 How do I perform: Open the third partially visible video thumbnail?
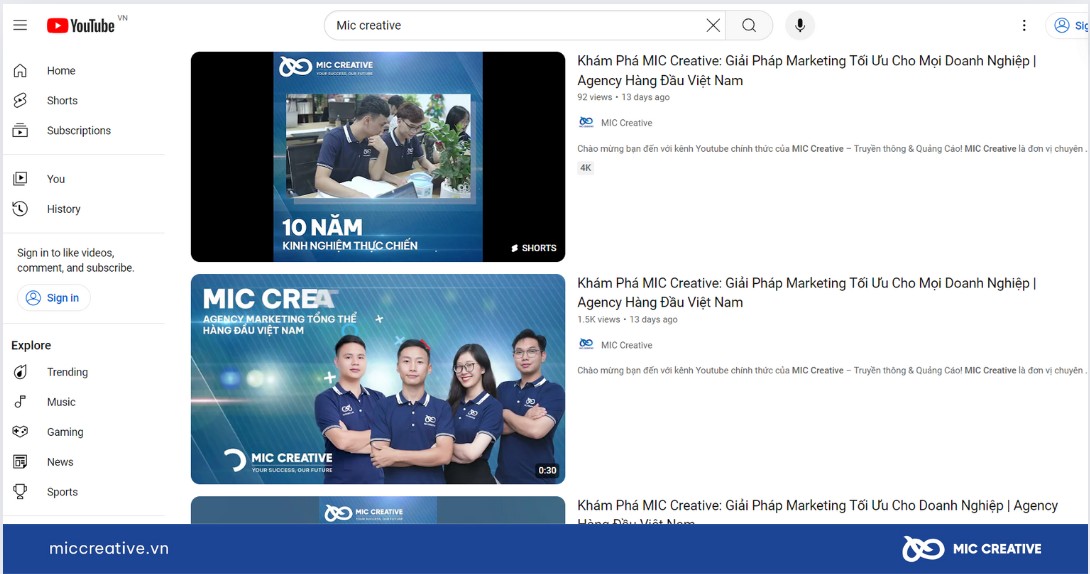[x=378, y=510]
